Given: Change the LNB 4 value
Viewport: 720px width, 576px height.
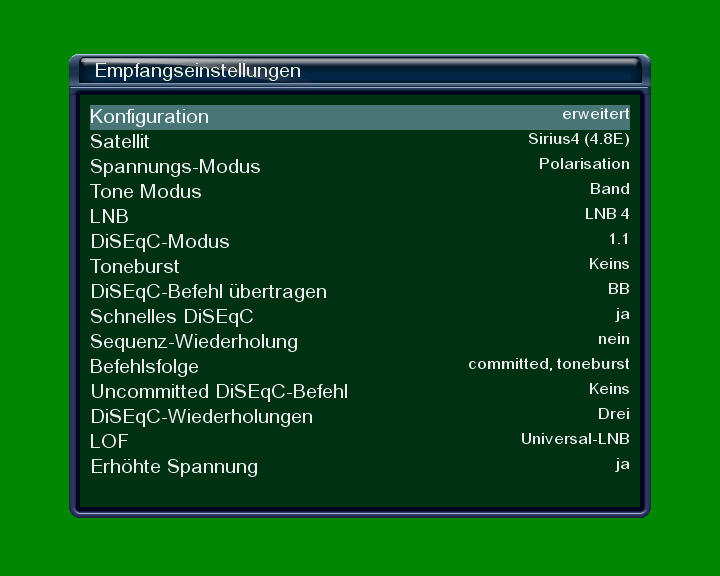Looking at the screenshot, I should tap(607, 214).
